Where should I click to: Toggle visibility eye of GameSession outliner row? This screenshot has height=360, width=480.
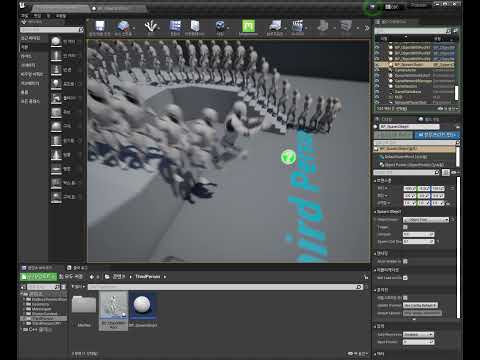tap(377, 86)
